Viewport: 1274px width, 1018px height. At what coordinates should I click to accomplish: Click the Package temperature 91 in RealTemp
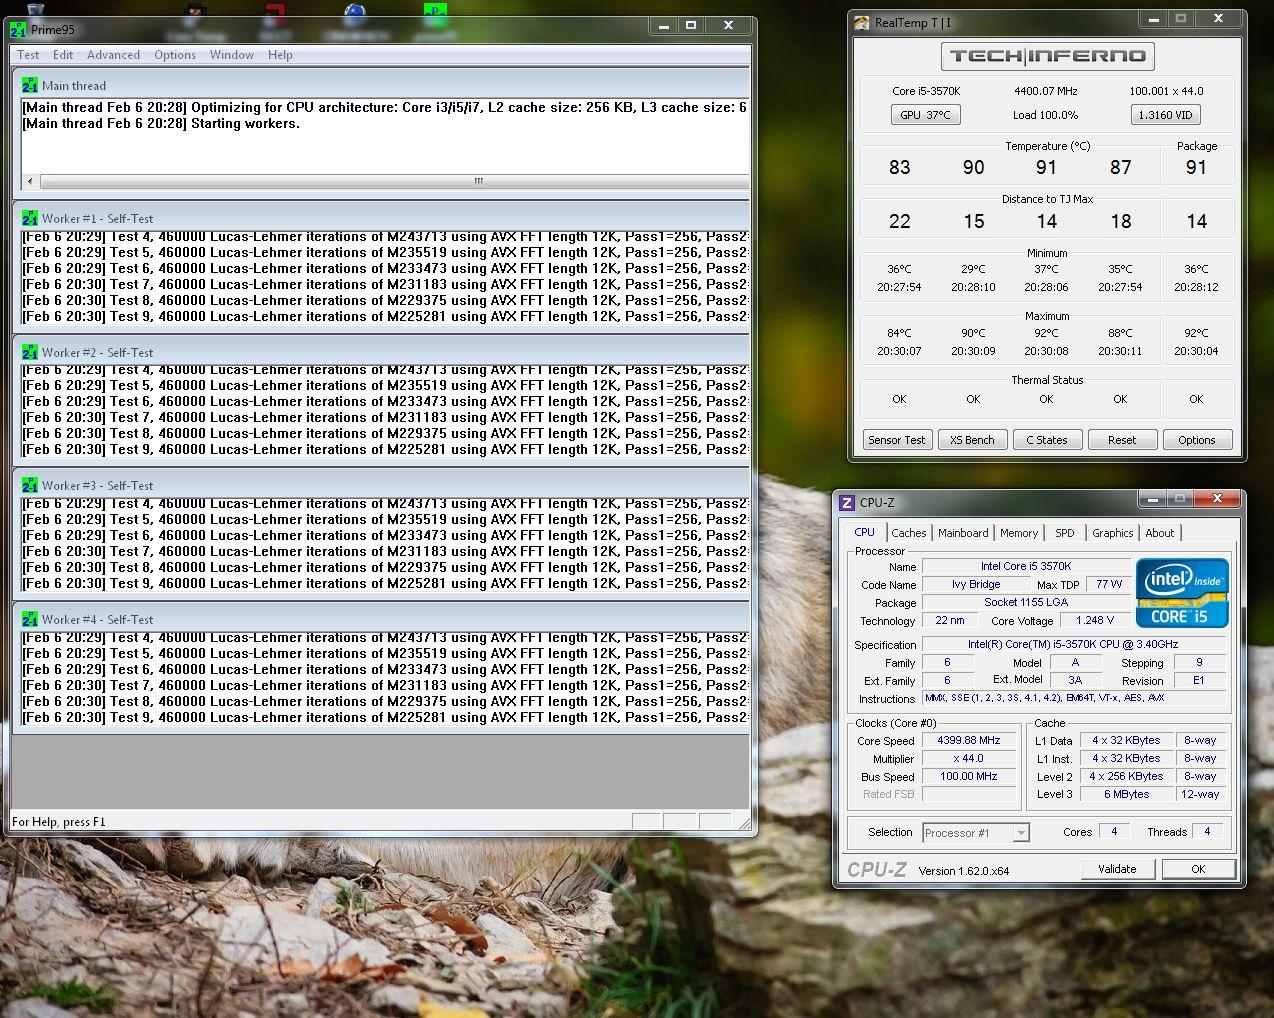(x=1196, y=167)
